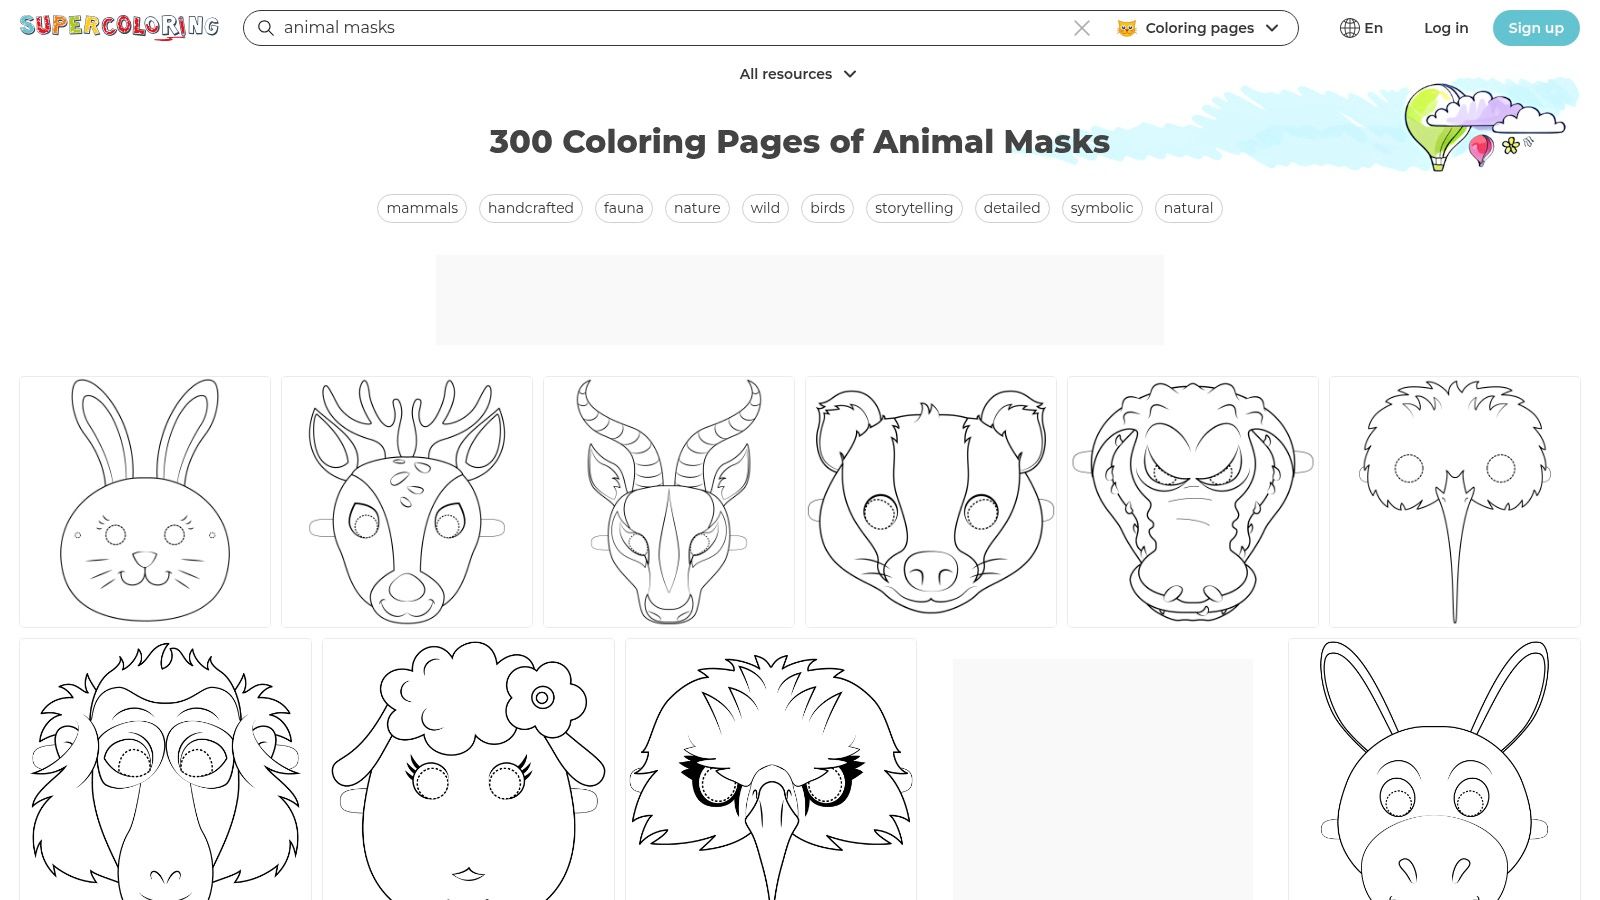Open the eagle mask coloring page

pos(770,780)
